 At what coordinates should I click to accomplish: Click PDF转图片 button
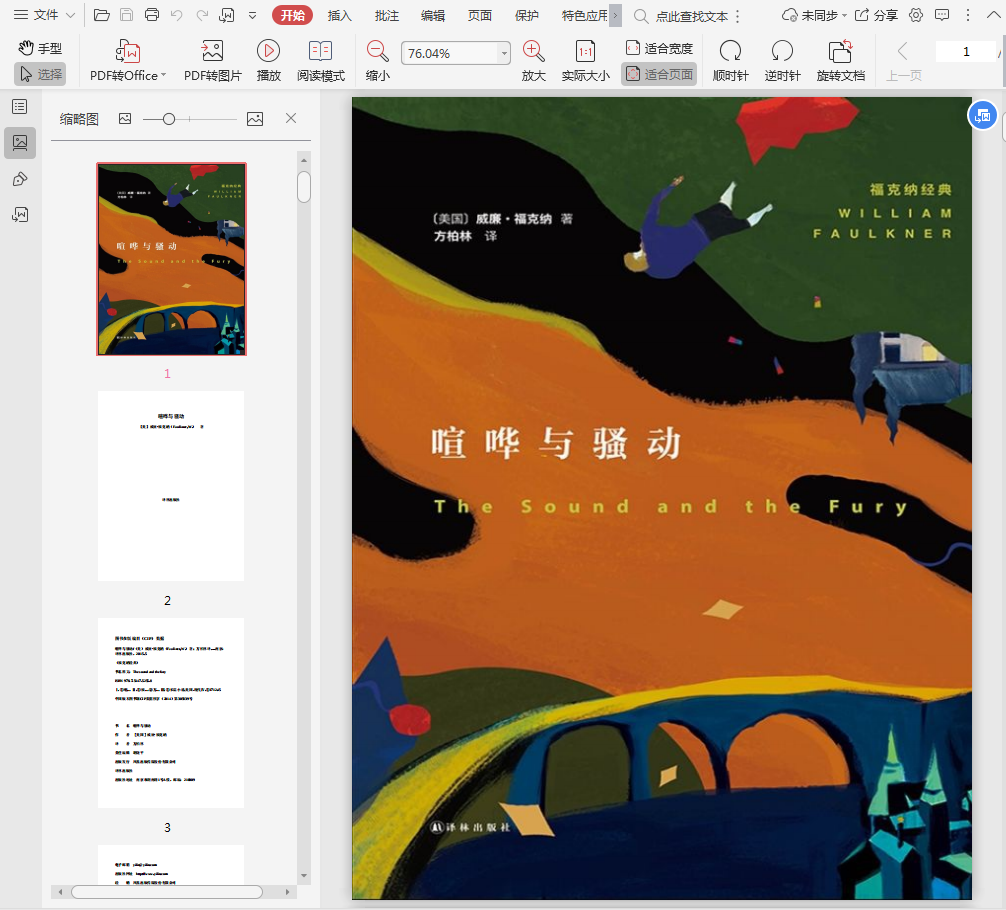click(x=212, y=61)
